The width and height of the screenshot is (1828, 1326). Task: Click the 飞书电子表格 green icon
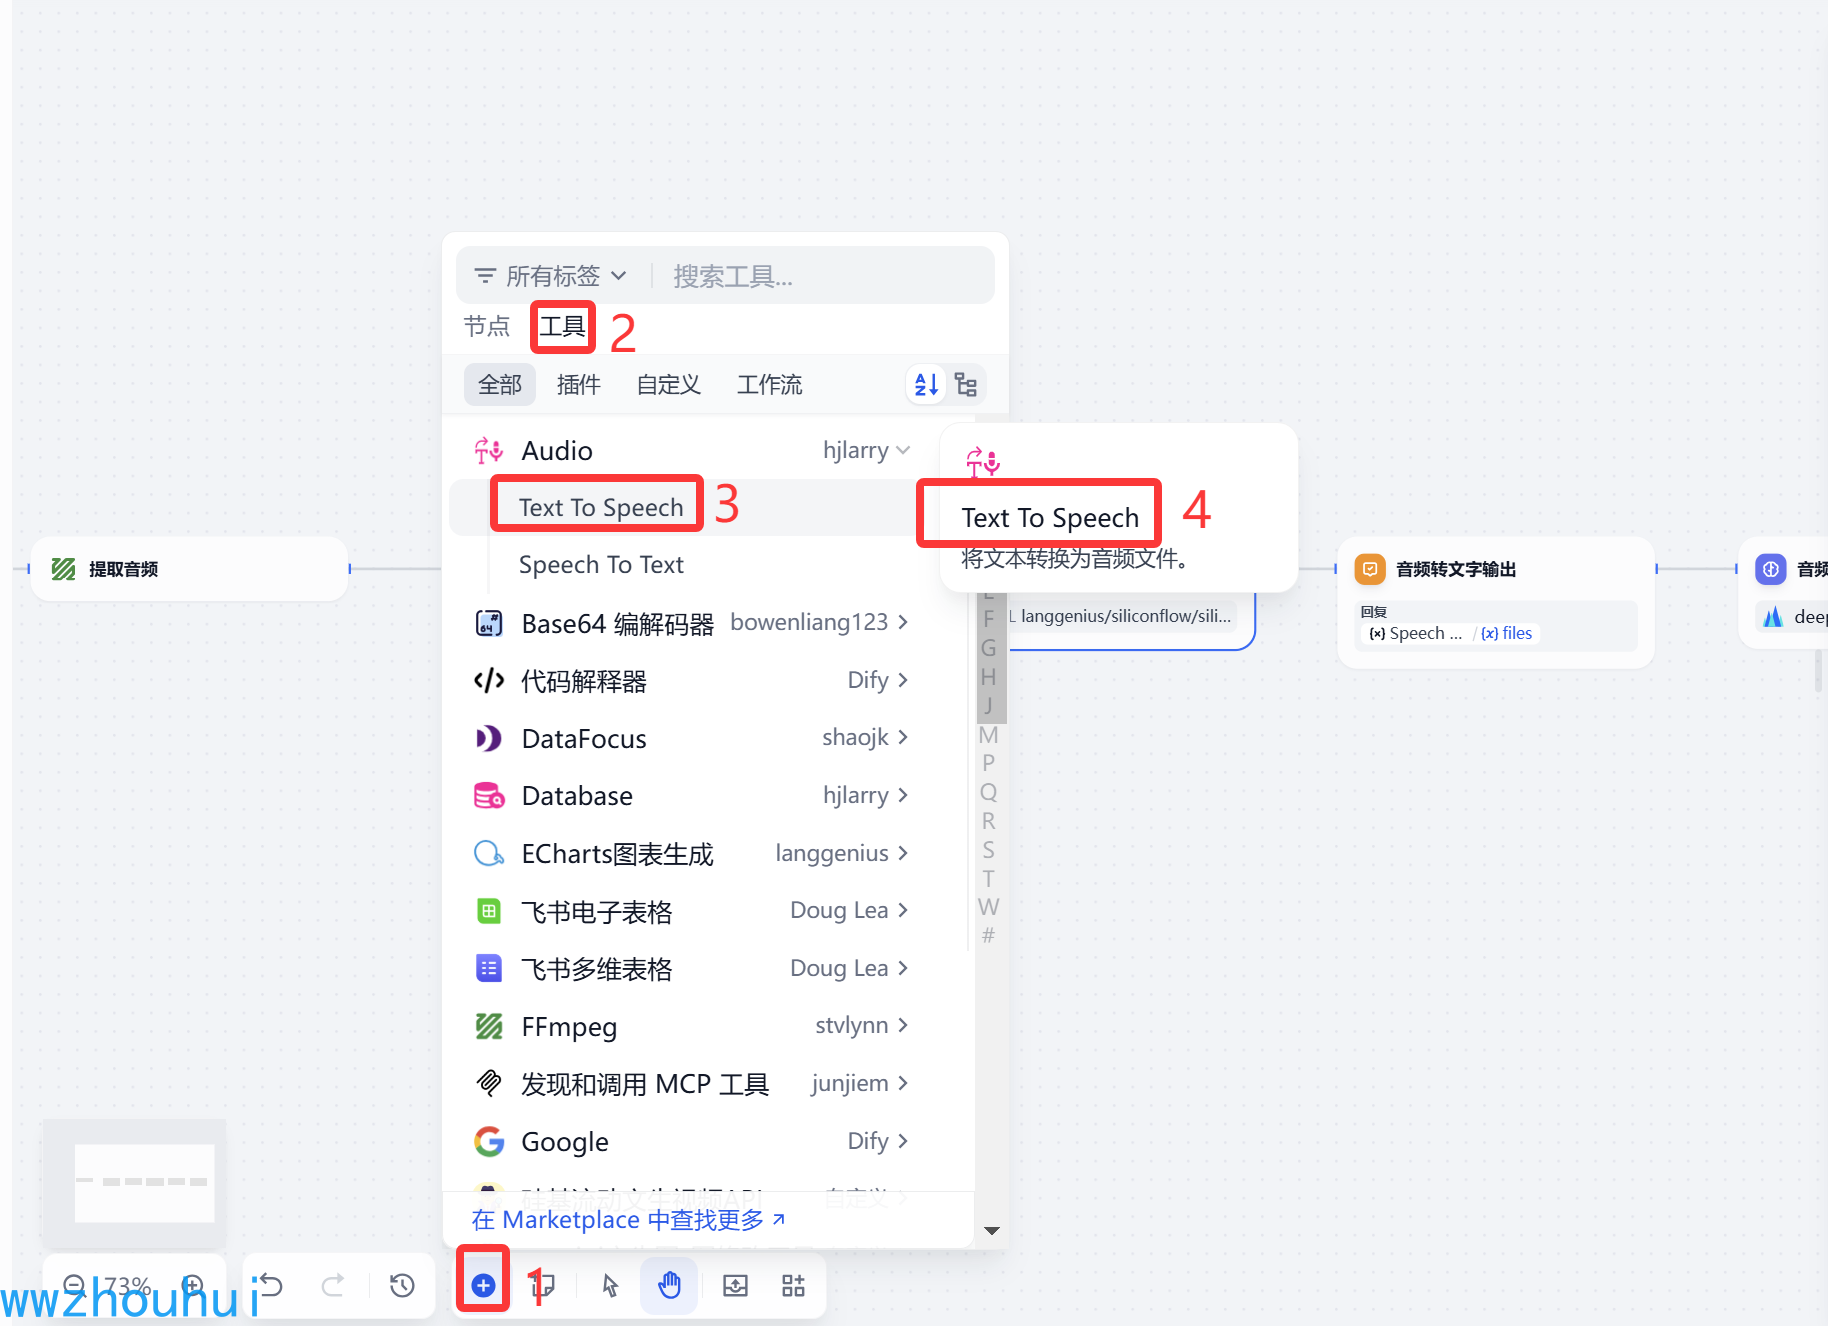pos(488,911)
